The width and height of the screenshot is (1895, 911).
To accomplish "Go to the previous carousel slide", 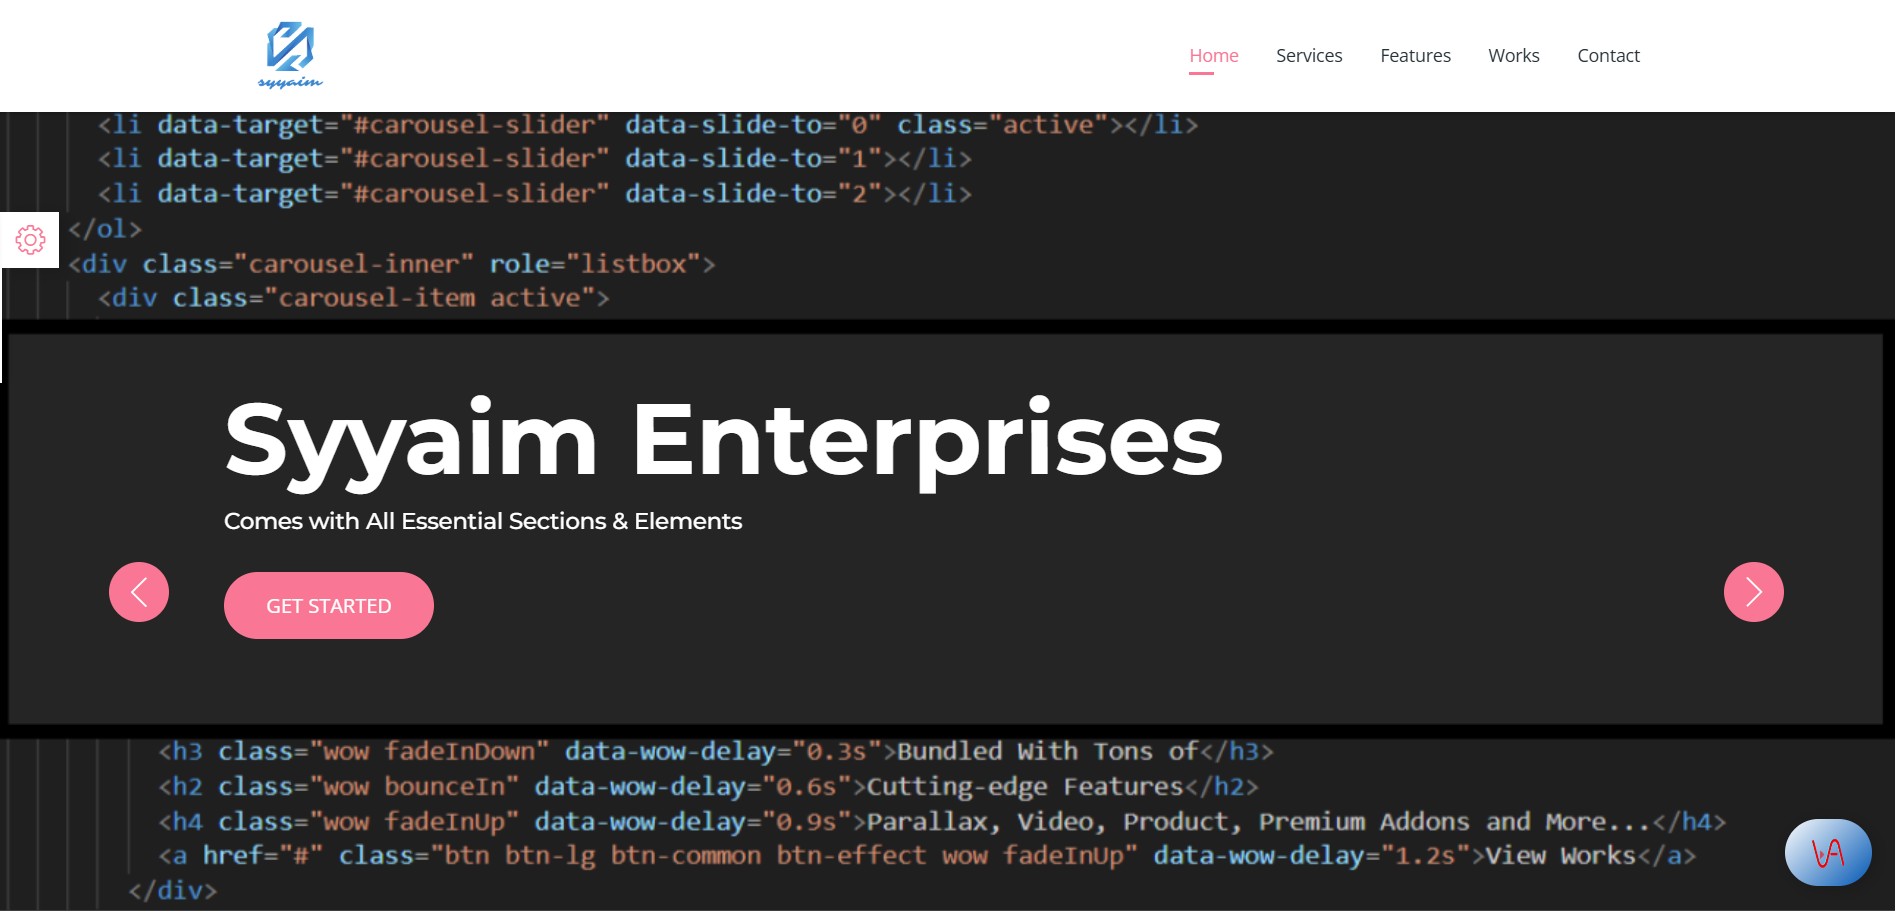I will click(x=139, y=592).
